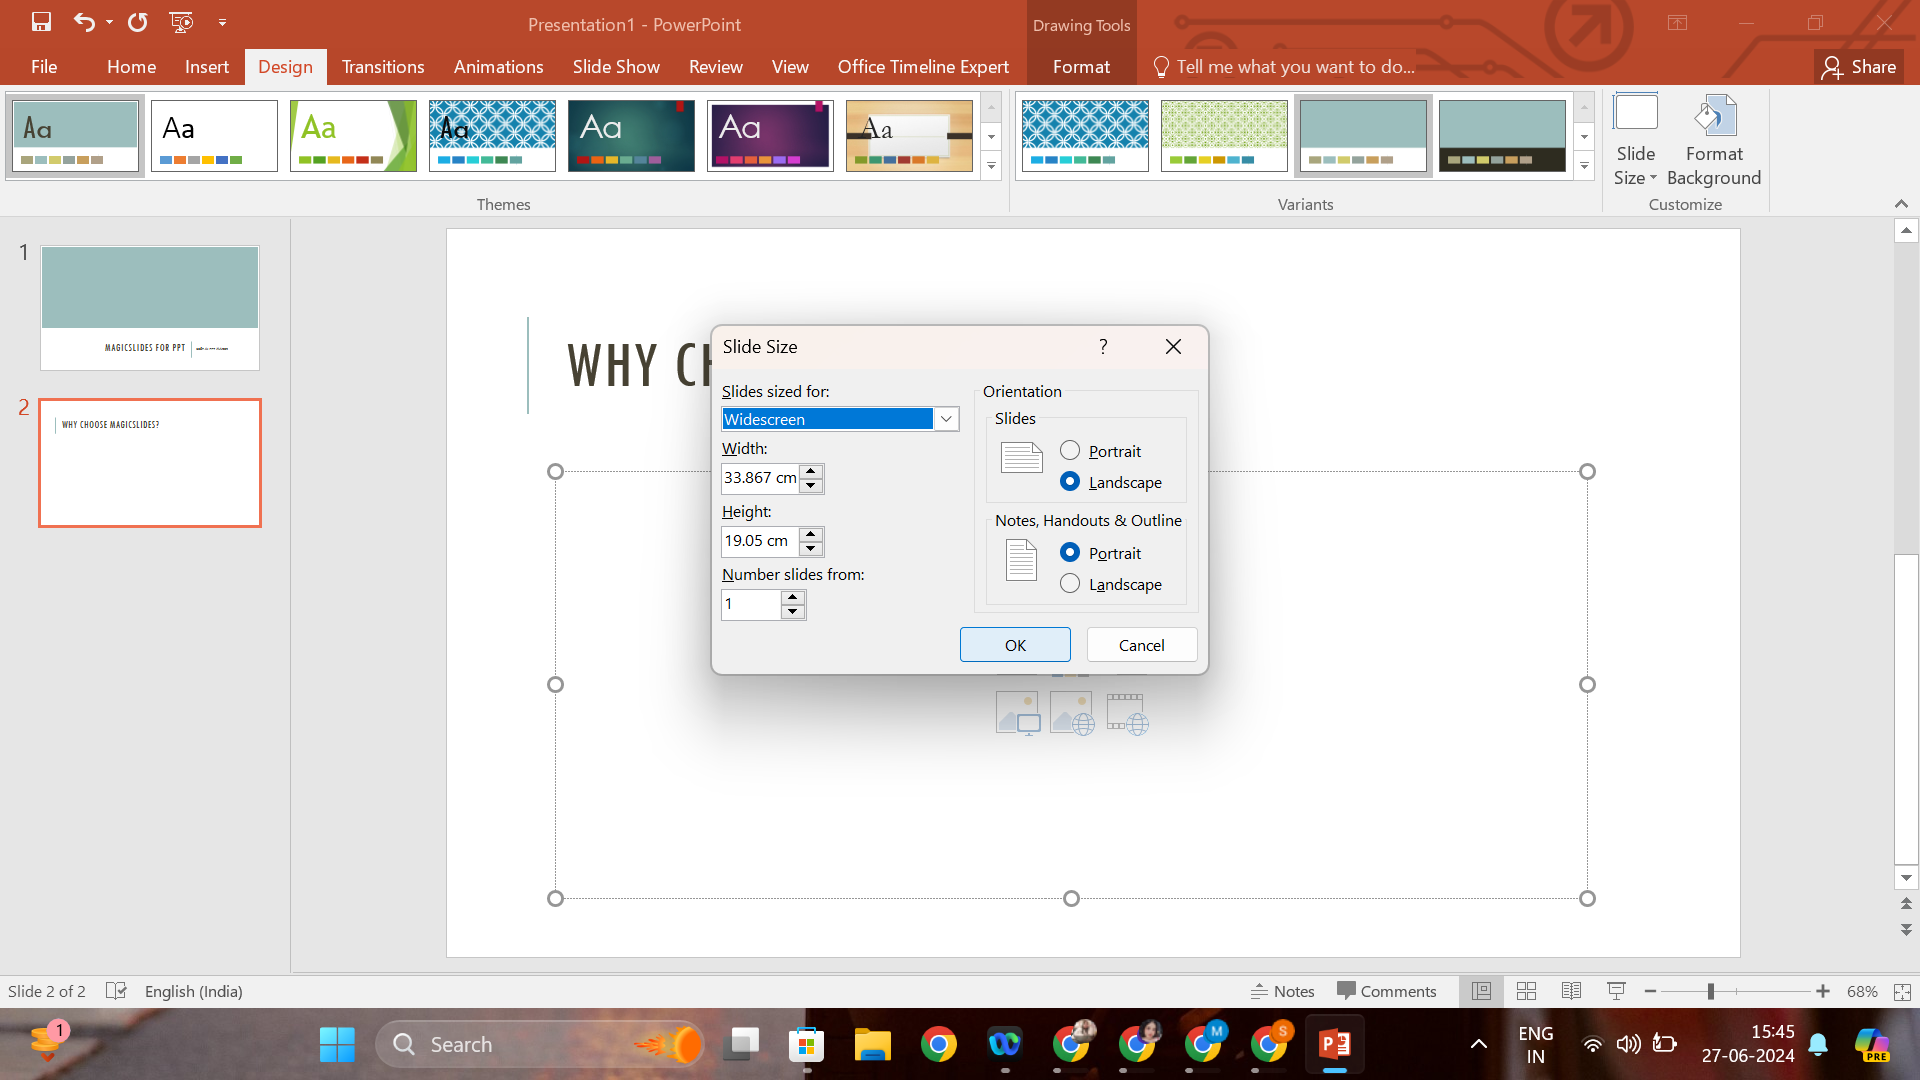Open Reading View from status bar

(x=1571, y=991)
